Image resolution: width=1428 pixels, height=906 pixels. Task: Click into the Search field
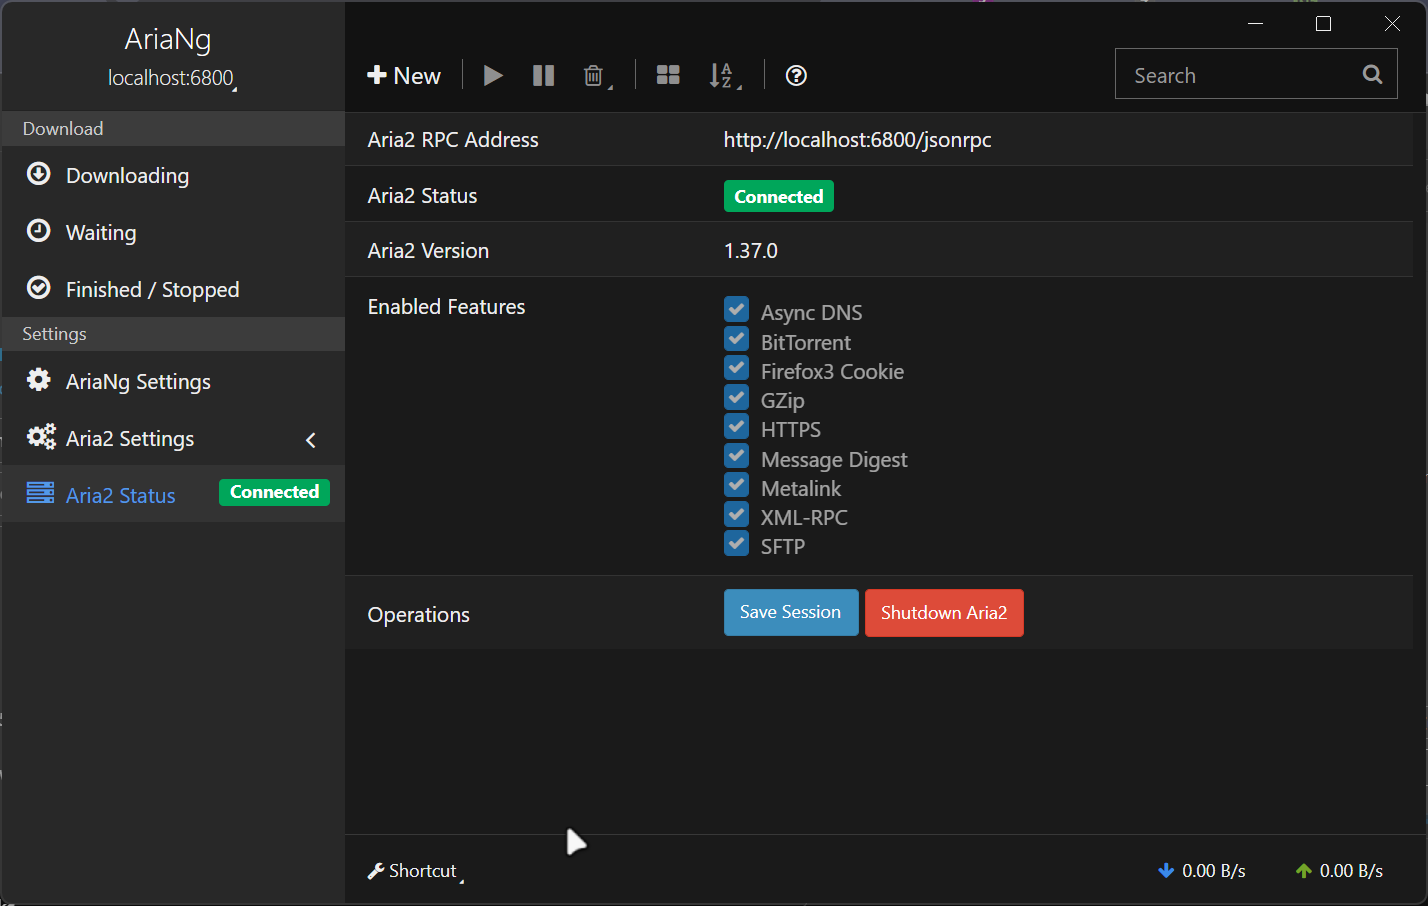click(x=1238, y=76)
